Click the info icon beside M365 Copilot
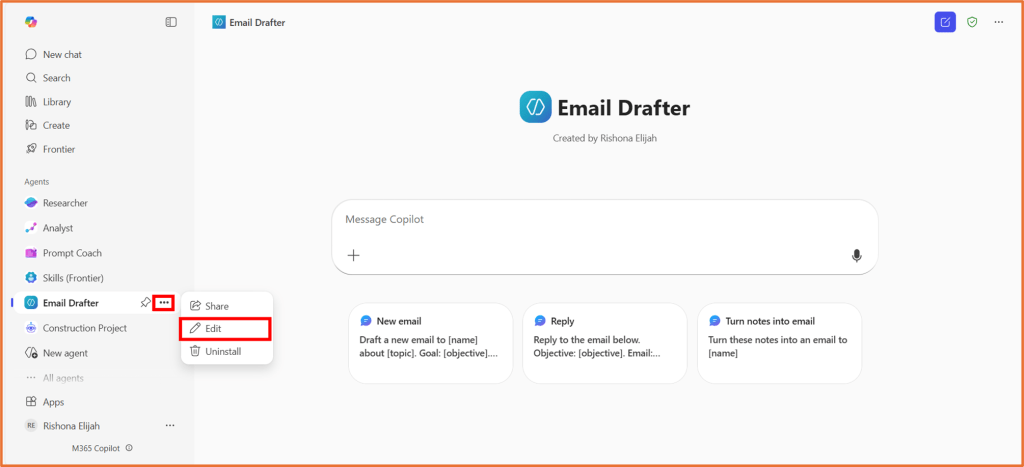Viewport: 1024px width, 467px height. coord(129,448)
